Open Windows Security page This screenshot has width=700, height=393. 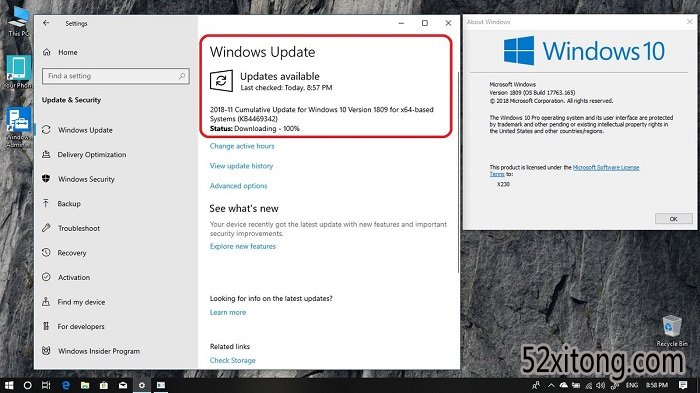coord(86,179)
